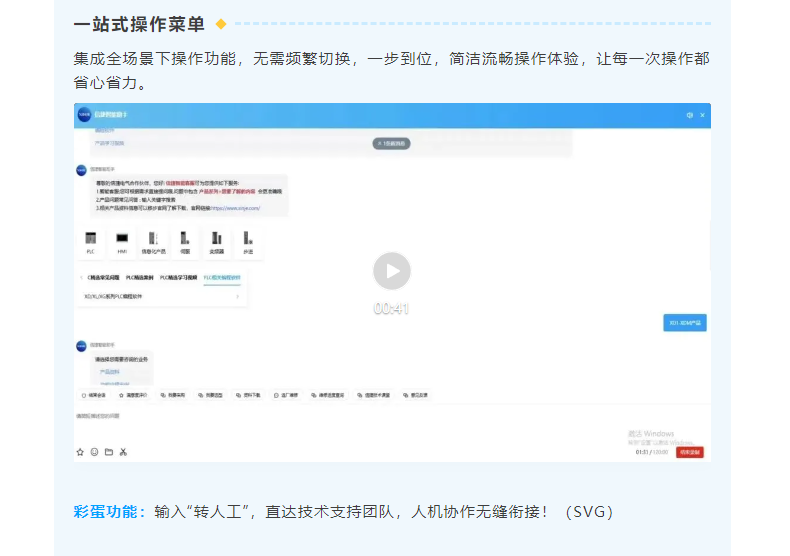Open the emoji smiley picker
The height and width of the screenshot is (556, 790).
point(95,452)
